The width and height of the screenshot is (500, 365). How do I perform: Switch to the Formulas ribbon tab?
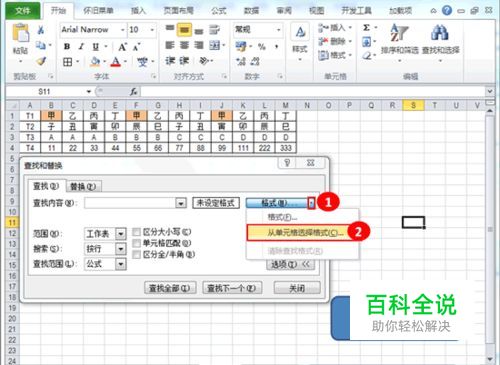[219, 11]
